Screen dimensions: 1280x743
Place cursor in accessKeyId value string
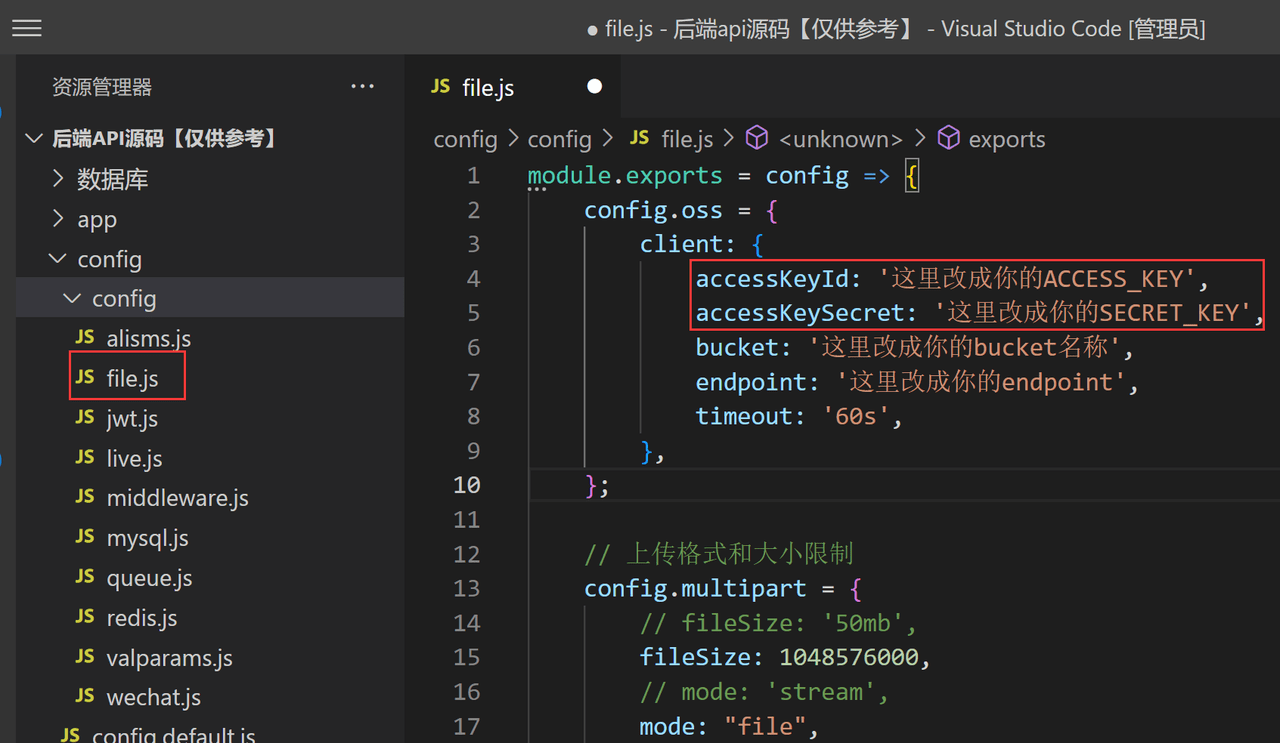pyautogui.click(x=1037, y=278)
